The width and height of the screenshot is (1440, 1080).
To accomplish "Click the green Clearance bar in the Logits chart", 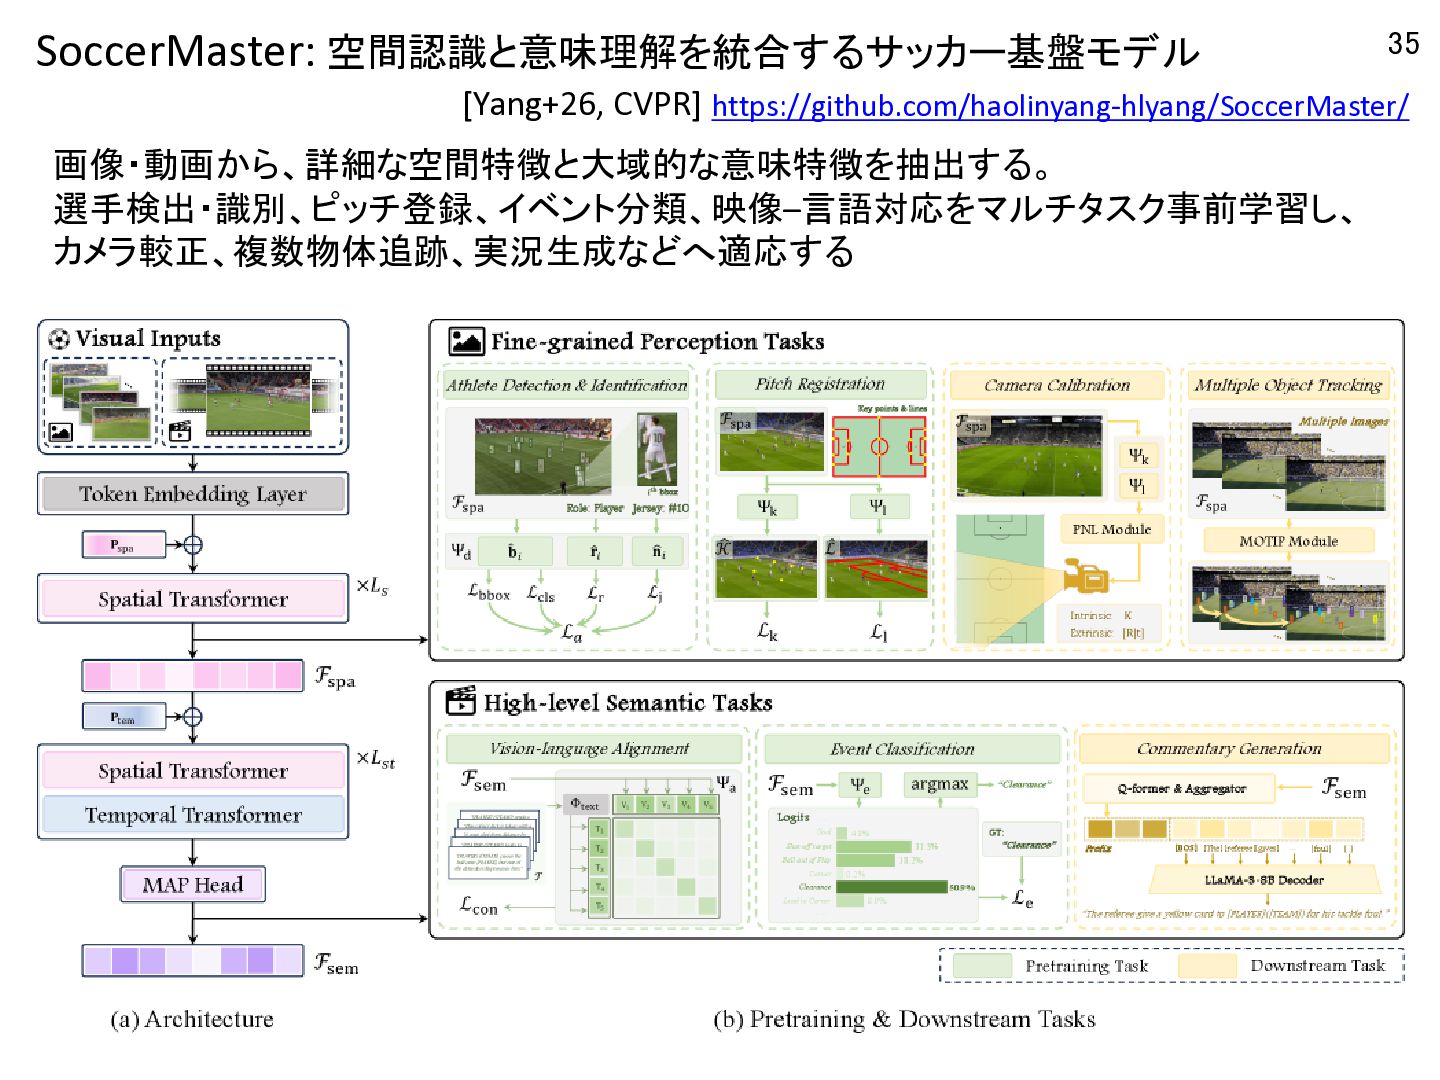I will [891, 887].
